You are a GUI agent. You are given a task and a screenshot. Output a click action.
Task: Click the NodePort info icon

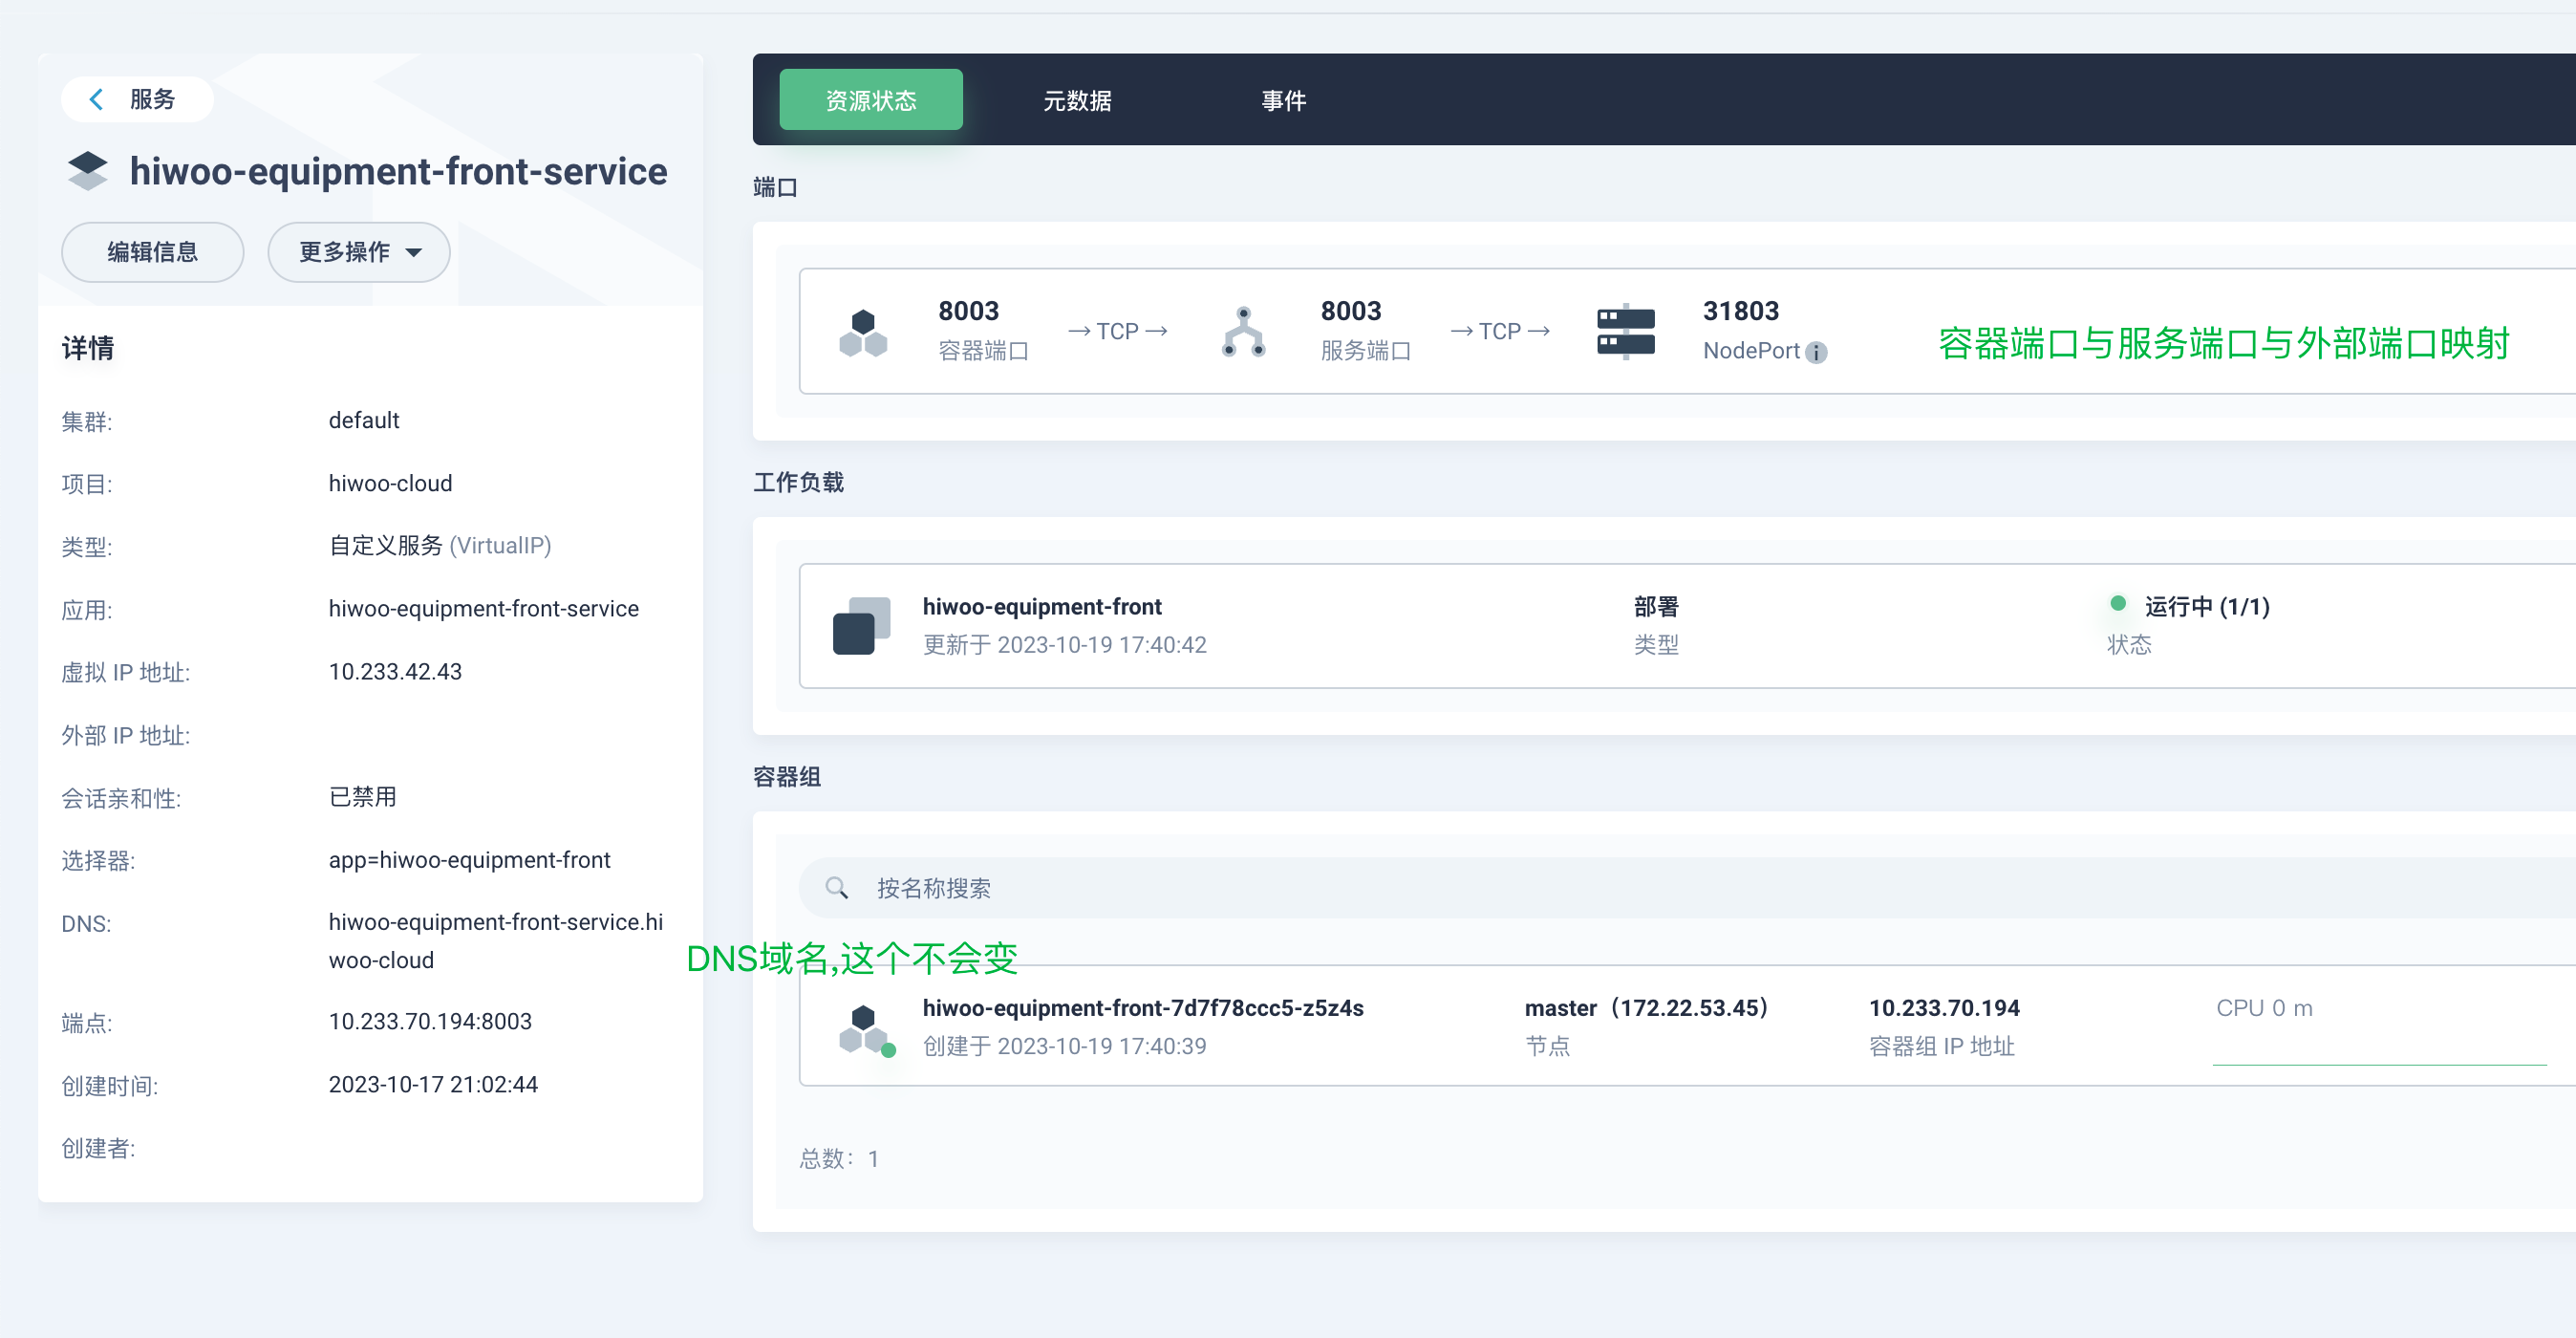(x=1816, y=352)
